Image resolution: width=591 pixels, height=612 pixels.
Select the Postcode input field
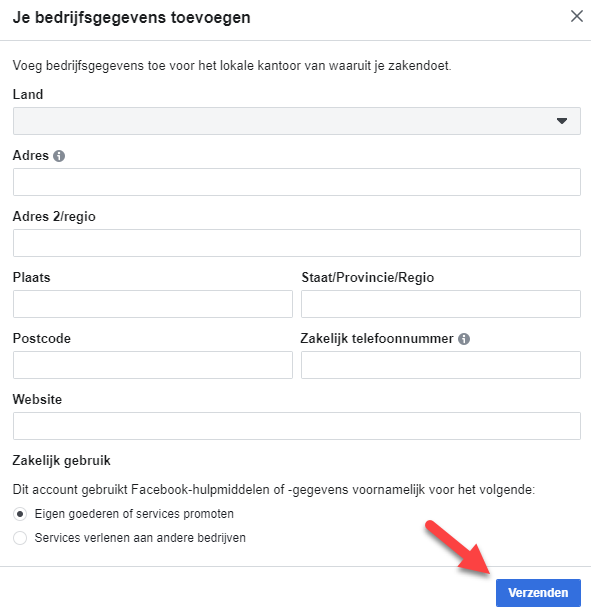(153, 365)
